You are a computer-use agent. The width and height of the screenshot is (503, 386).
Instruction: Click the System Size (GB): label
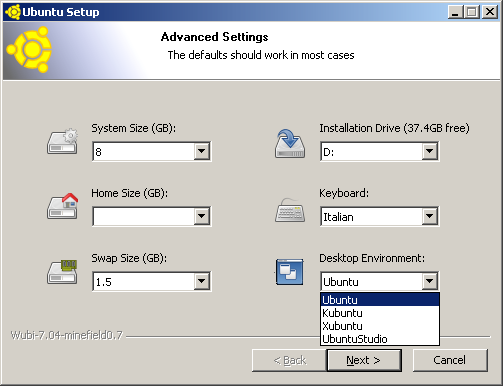[x=133, y=128]
